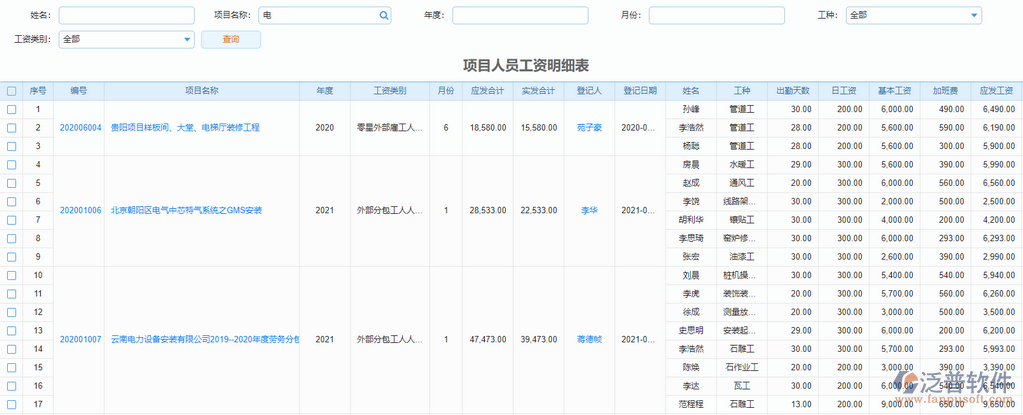Open 北京朝阳区电气中芯特气系统 project link
The image size is (1023, 415).
click(x=186, y=211)
